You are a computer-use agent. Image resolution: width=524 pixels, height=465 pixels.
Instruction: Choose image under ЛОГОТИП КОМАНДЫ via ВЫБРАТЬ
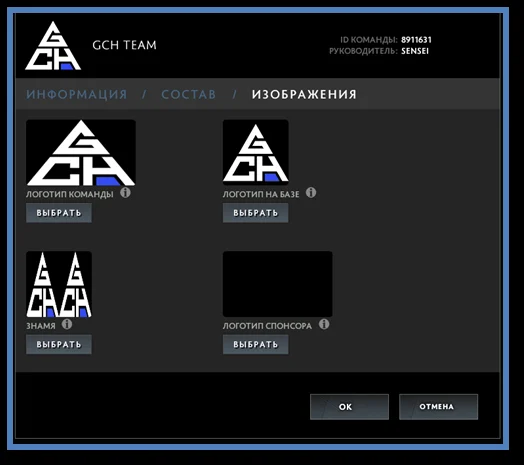pos(59,213)
